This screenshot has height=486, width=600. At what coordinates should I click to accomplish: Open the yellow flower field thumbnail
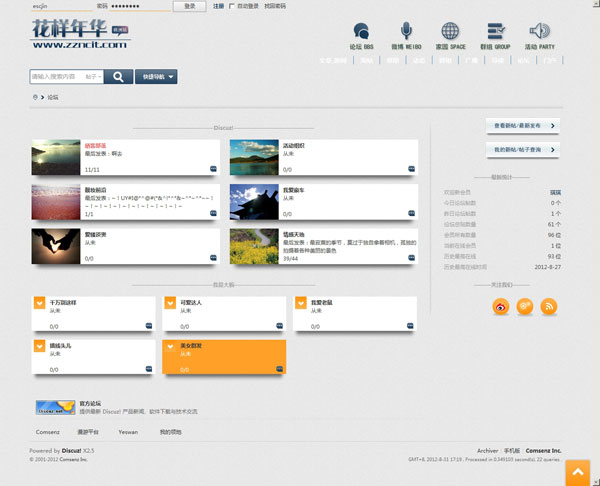(x=254, y=246)
